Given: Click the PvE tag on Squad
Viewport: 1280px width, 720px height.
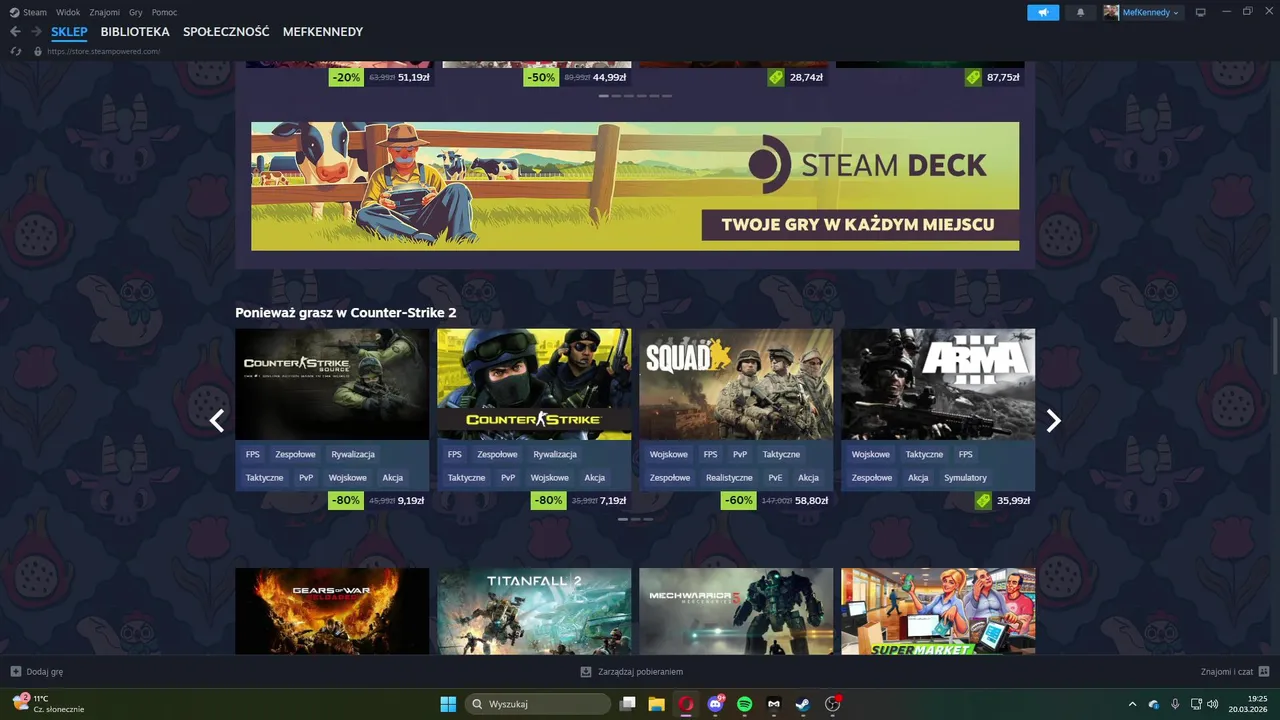Looking at the screenshot, I should coord(775,478).
